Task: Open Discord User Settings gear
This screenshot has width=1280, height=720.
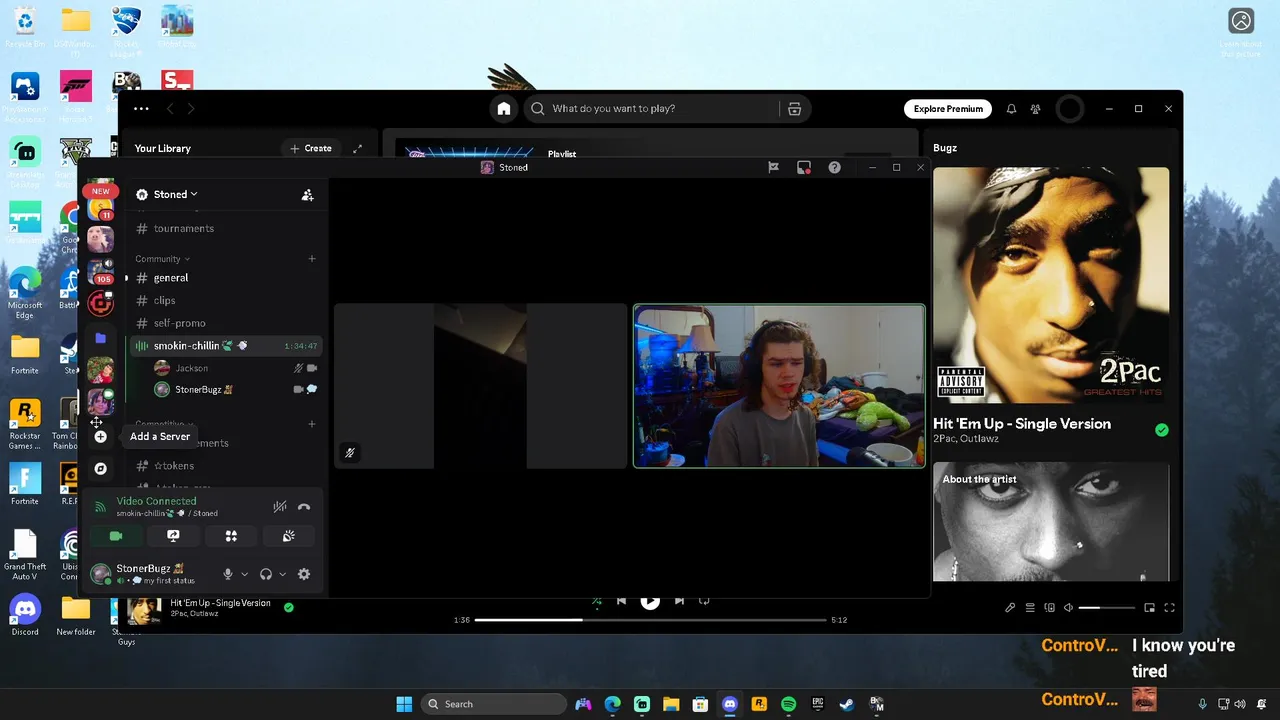Action: (x=304, y=574)
